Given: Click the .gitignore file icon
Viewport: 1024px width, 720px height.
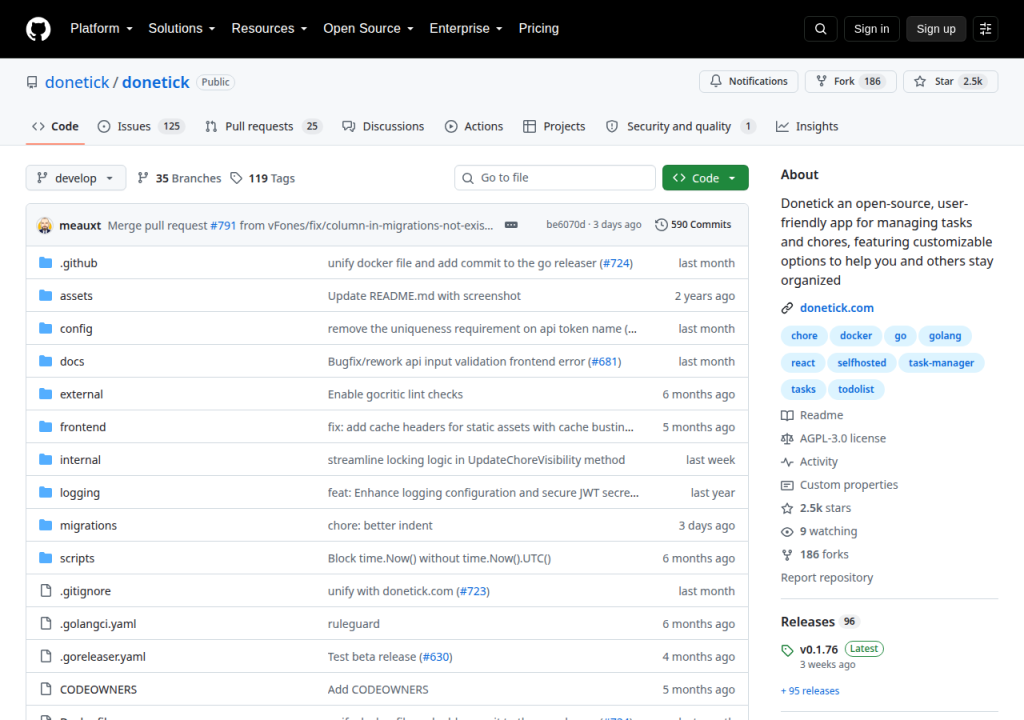Looking at the screenshot, I should click(45, 591).
